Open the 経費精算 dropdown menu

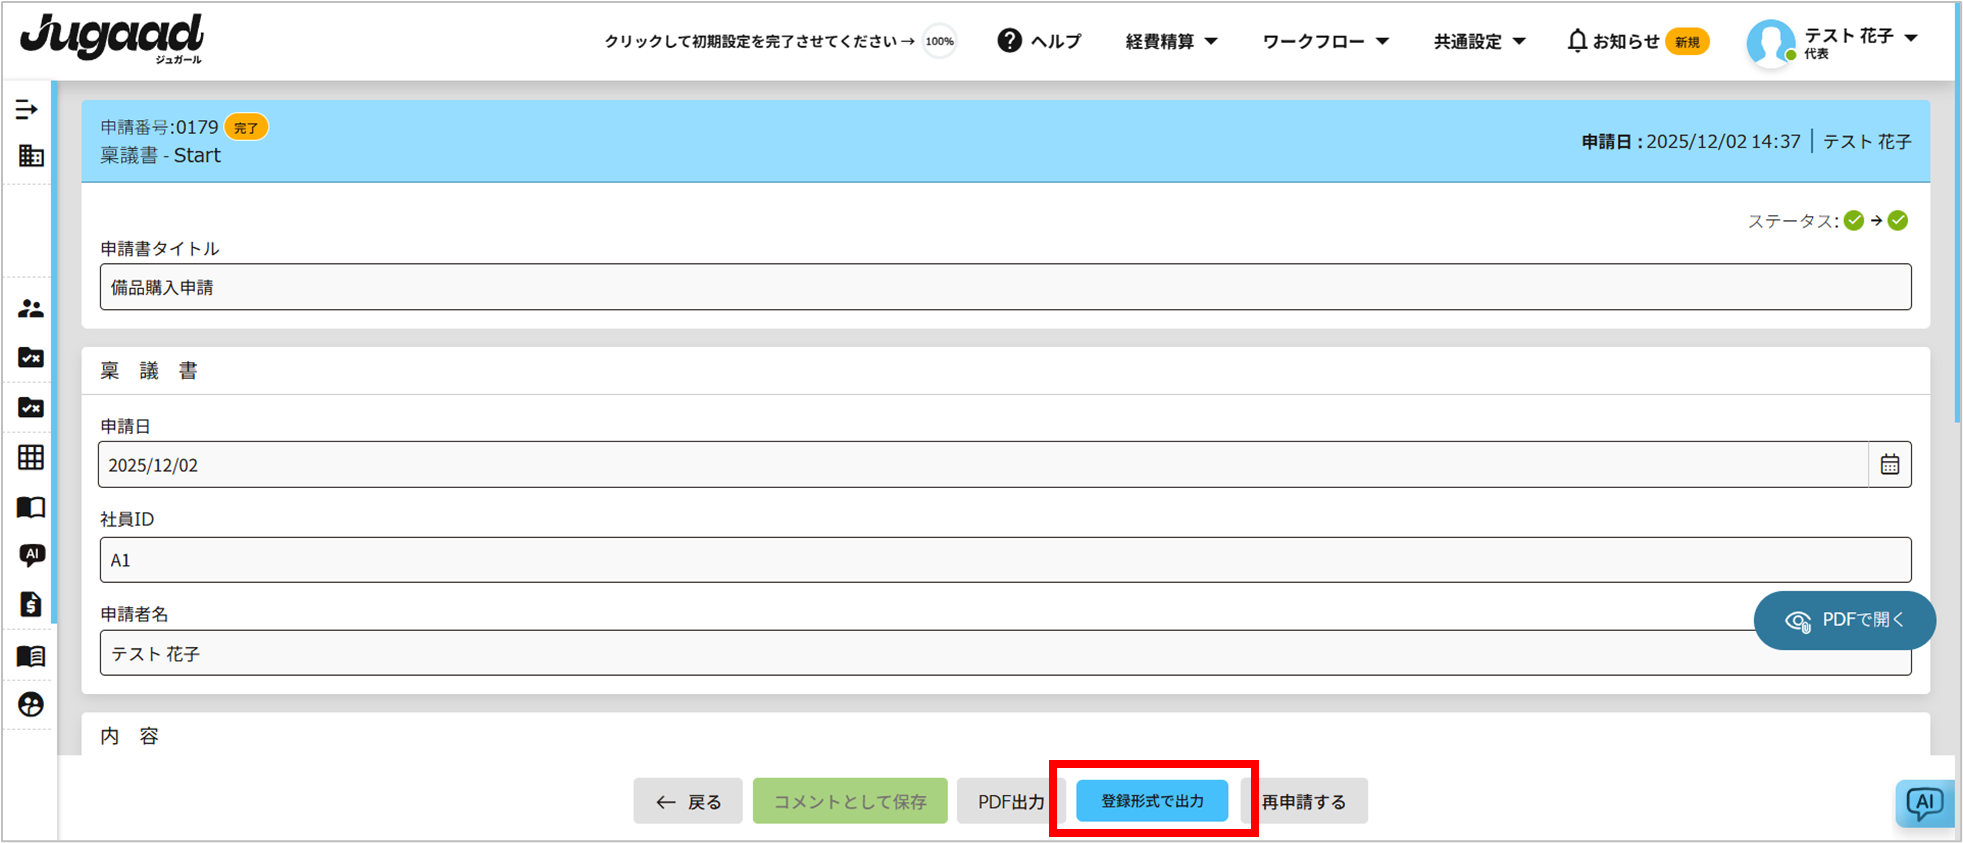coord(1171,41)
